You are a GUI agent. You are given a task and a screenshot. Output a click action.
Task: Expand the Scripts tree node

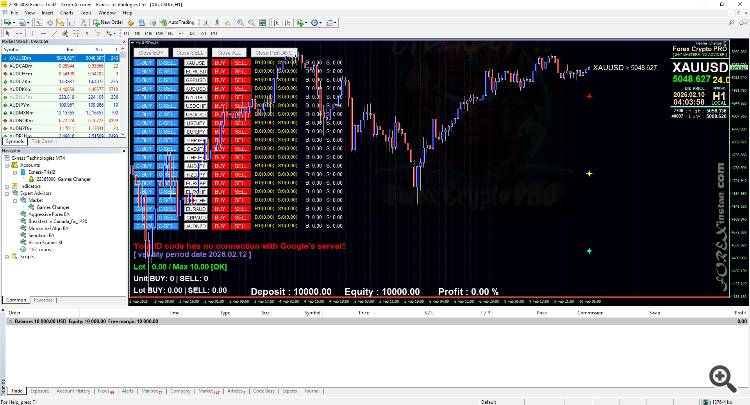(x=7, y=257)
